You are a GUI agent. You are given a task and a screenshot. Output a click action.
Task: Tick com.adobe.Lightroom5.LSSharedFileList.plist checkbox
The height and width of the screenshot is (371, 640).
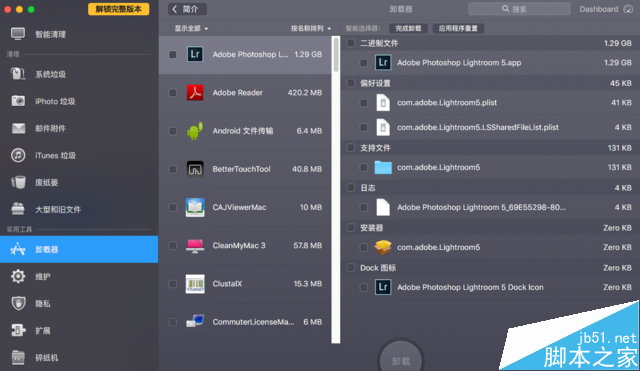click(363, 127)
